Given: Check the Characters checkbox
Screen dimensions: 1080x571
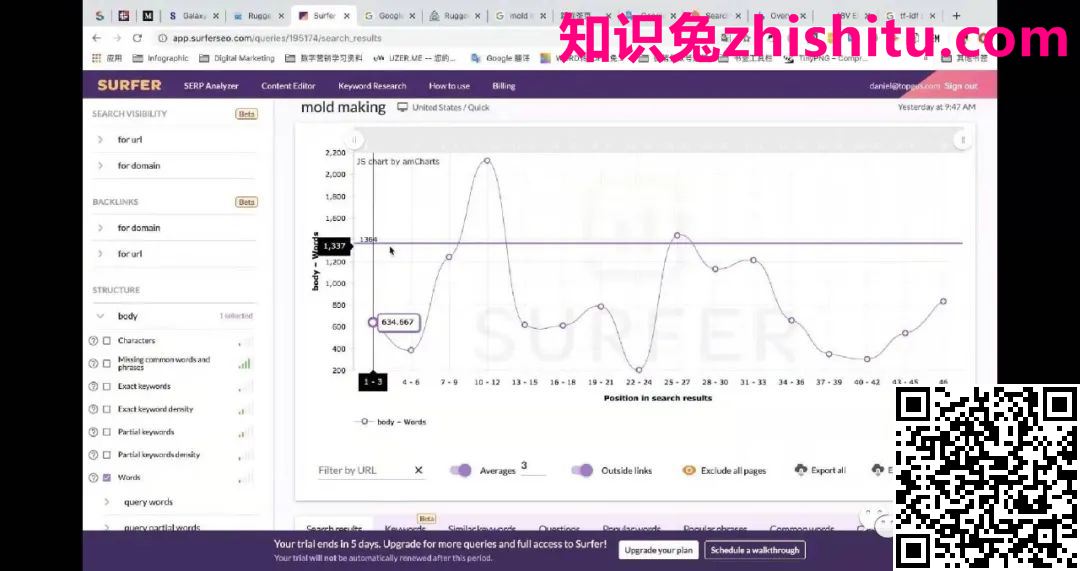Looking at the screenshot, I should 107,340.
